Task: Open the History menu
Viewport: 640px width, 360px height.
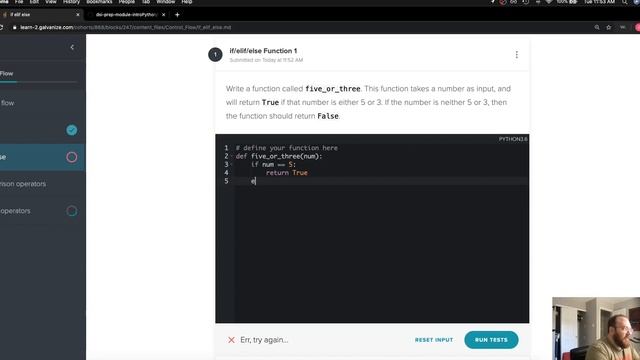Action: tap(71, 2)
